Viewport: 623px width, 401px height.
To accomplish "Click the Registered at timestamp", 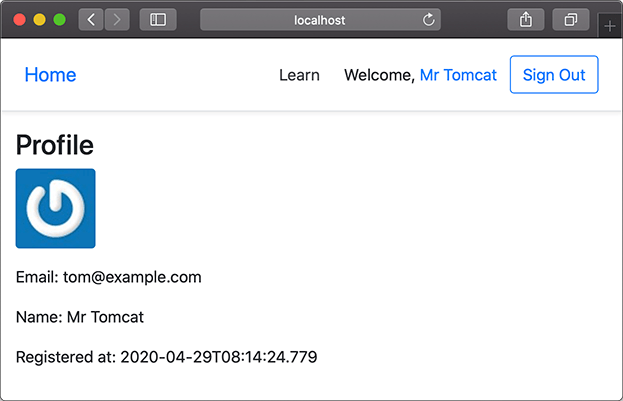I will click(x=218, y=356).
